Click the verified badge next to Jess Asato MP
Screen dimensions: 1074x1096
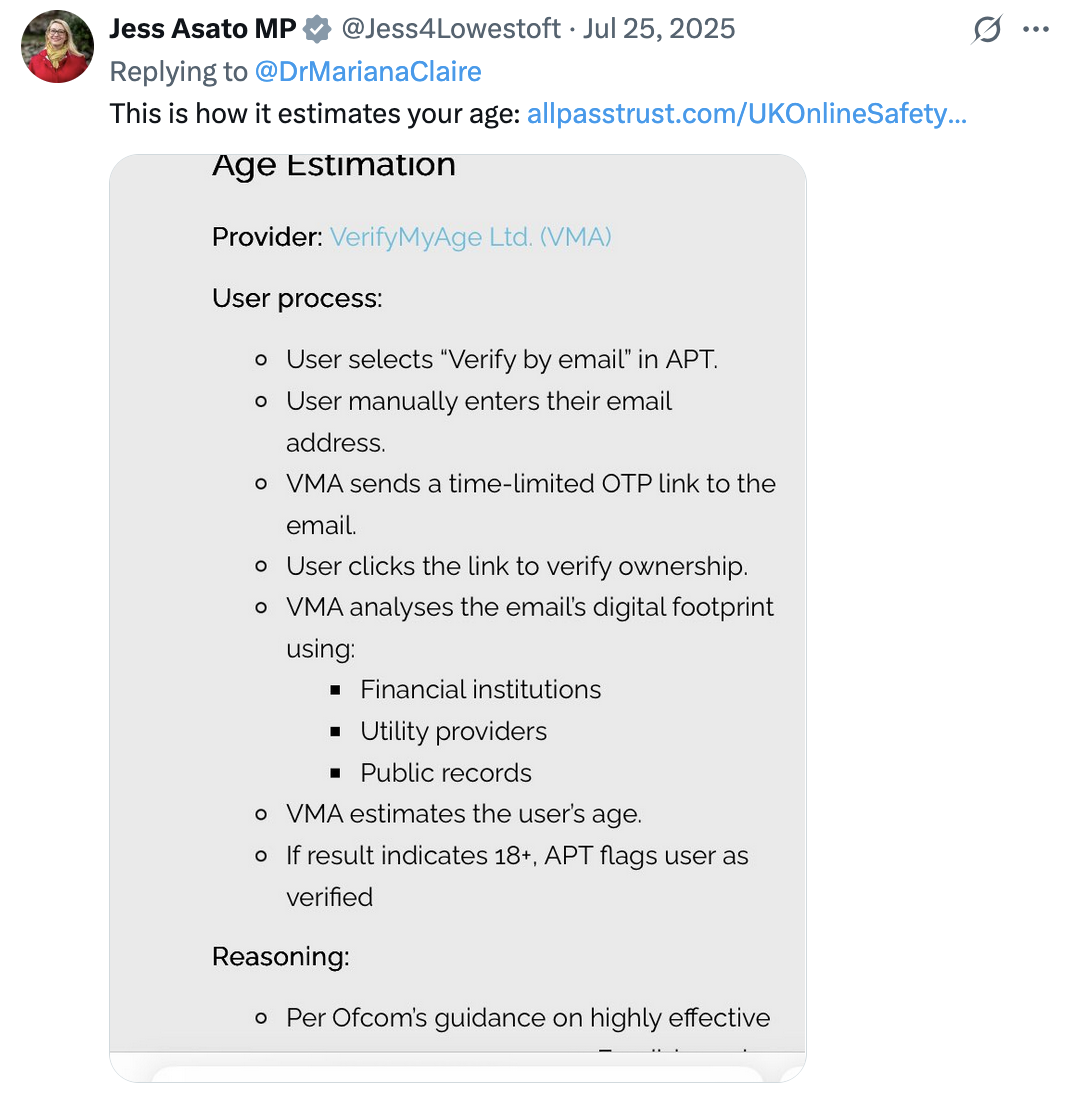coord(317,30)
